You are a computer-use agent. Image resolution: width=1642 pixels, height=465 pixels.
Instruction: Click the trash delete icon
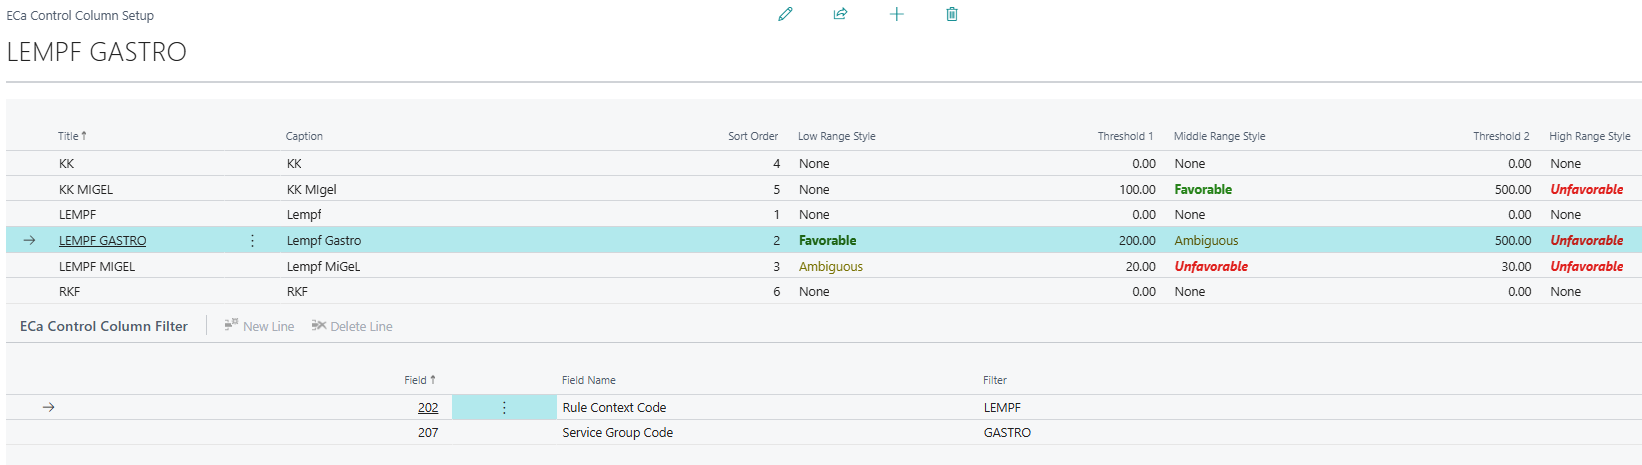tap(952, 14)
